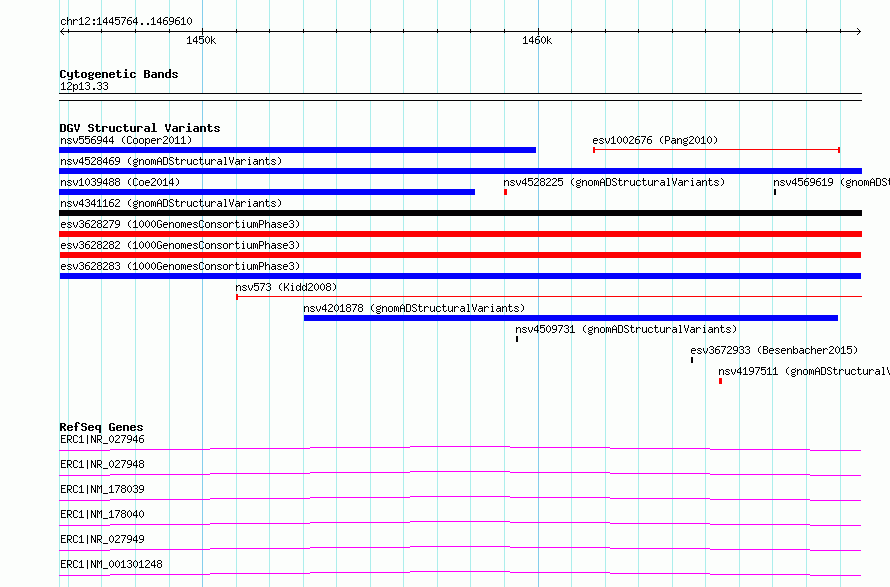Click the blue bar of esv3628283

(460, 276)
